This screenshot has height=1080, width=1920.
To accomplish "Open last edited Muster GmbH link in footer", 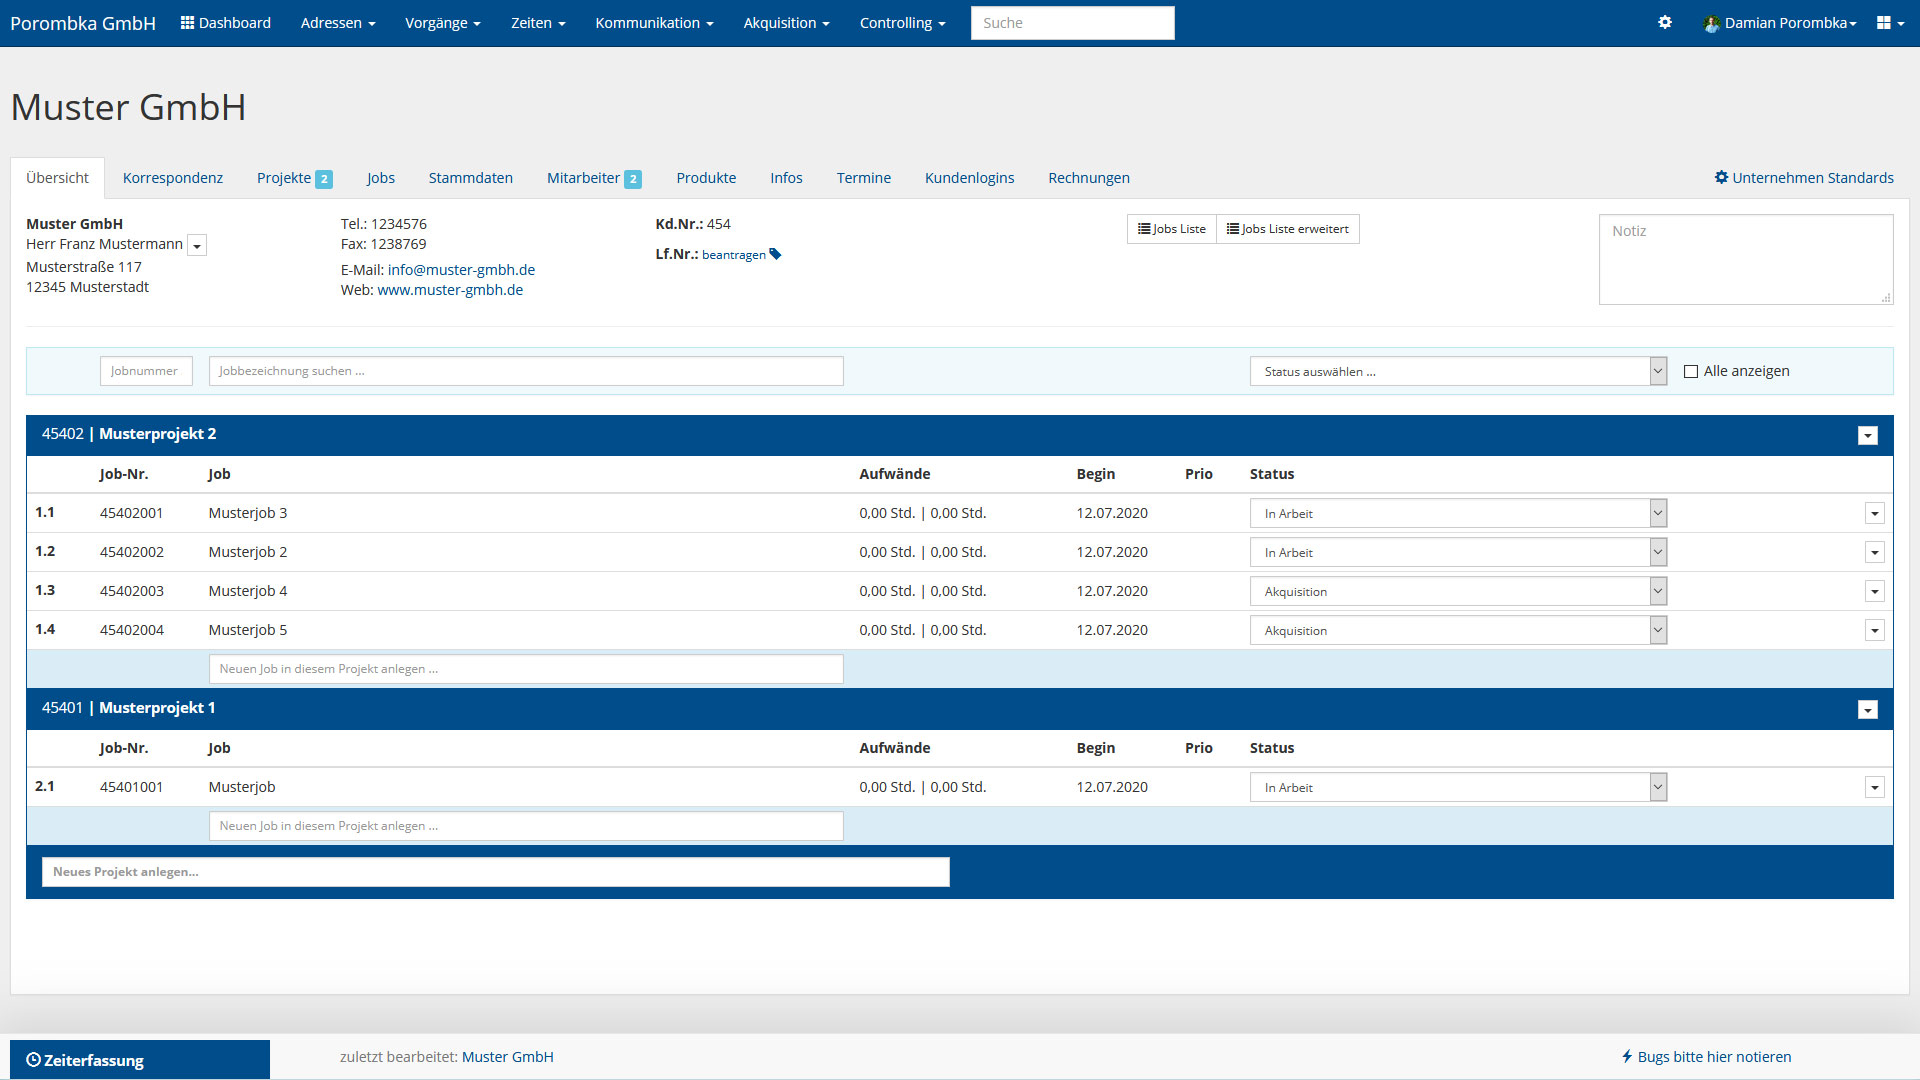I will pyautogui.click(x=508, y=1056).
